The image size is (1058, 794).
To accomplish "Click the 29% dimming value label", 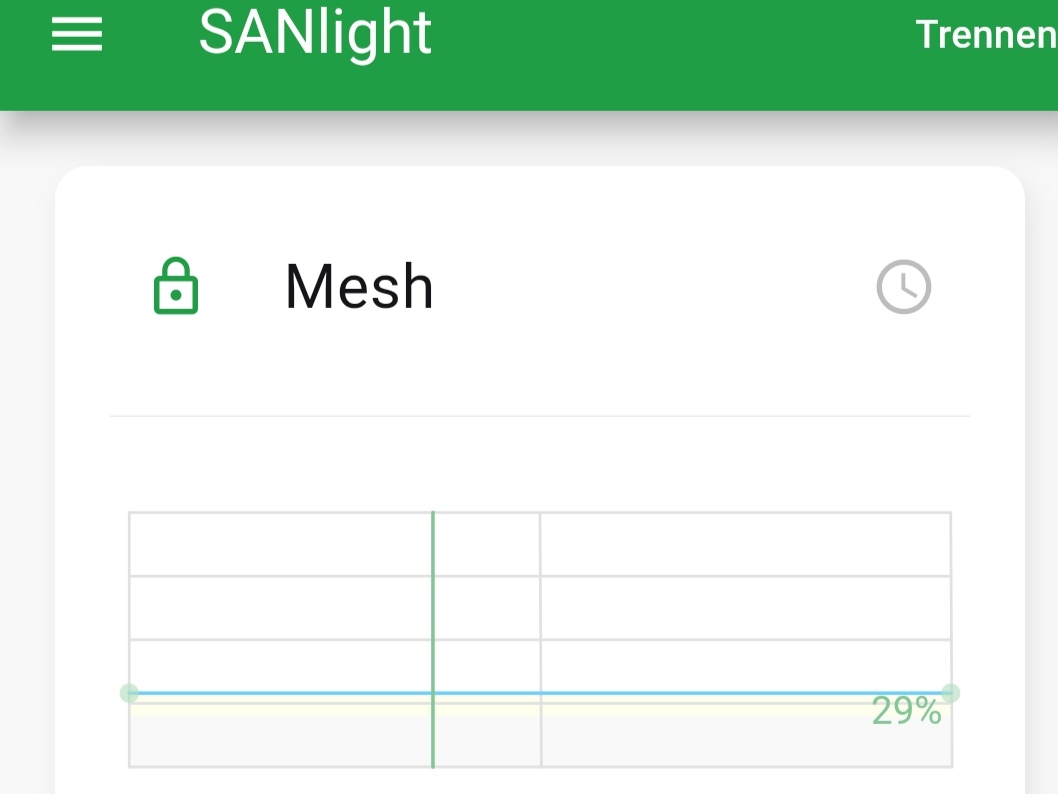I will (x=906, y=711).
